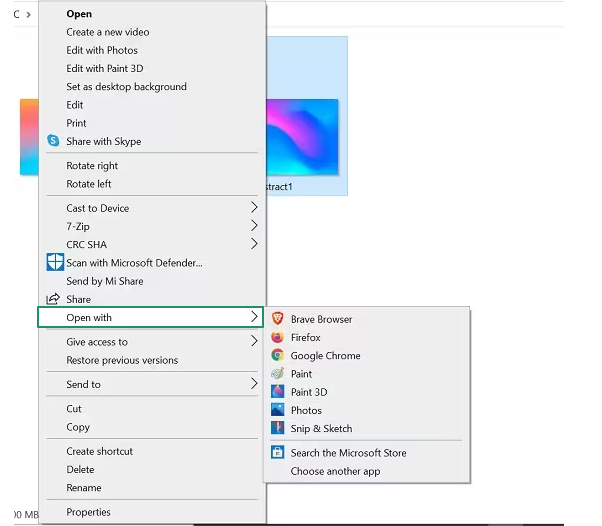Click the Snip & Sketch icon
Image resolution: width=602 pixels, height=526 pixels.
coord(278,428)
